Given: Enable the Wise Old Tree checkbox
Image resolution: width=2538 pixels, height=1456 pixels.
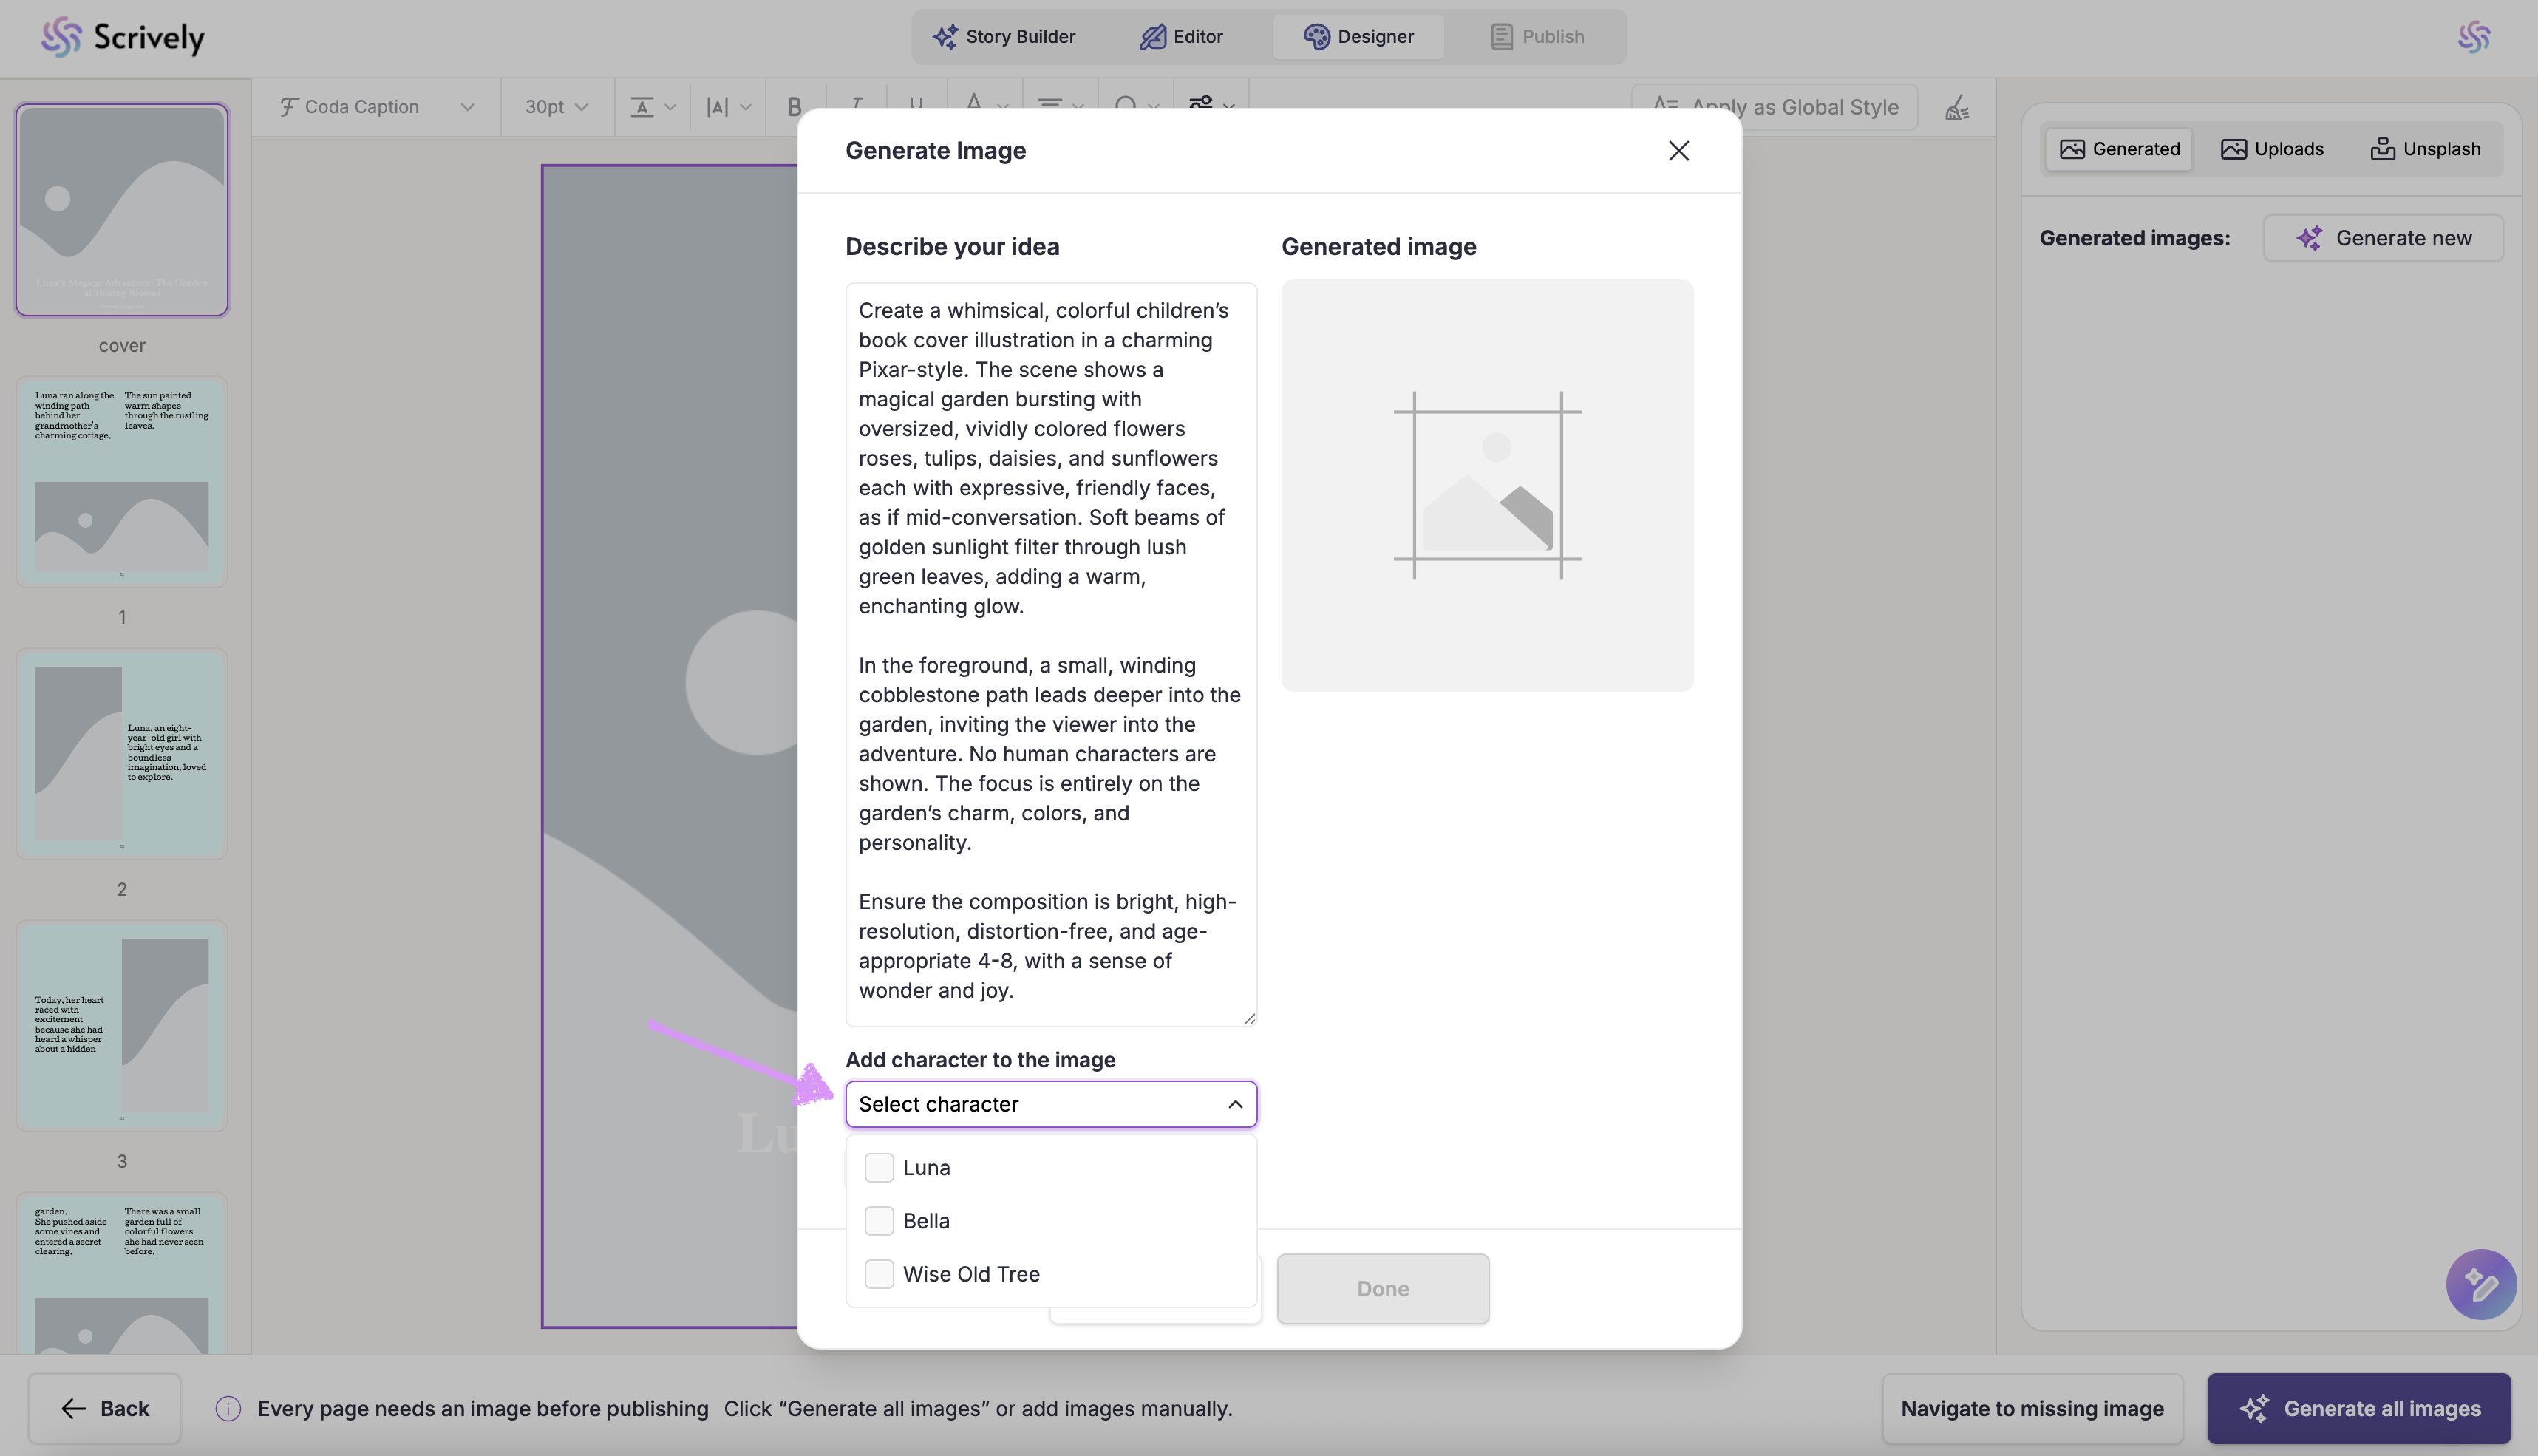Looking at the screenshot, I should point(879,1274).
